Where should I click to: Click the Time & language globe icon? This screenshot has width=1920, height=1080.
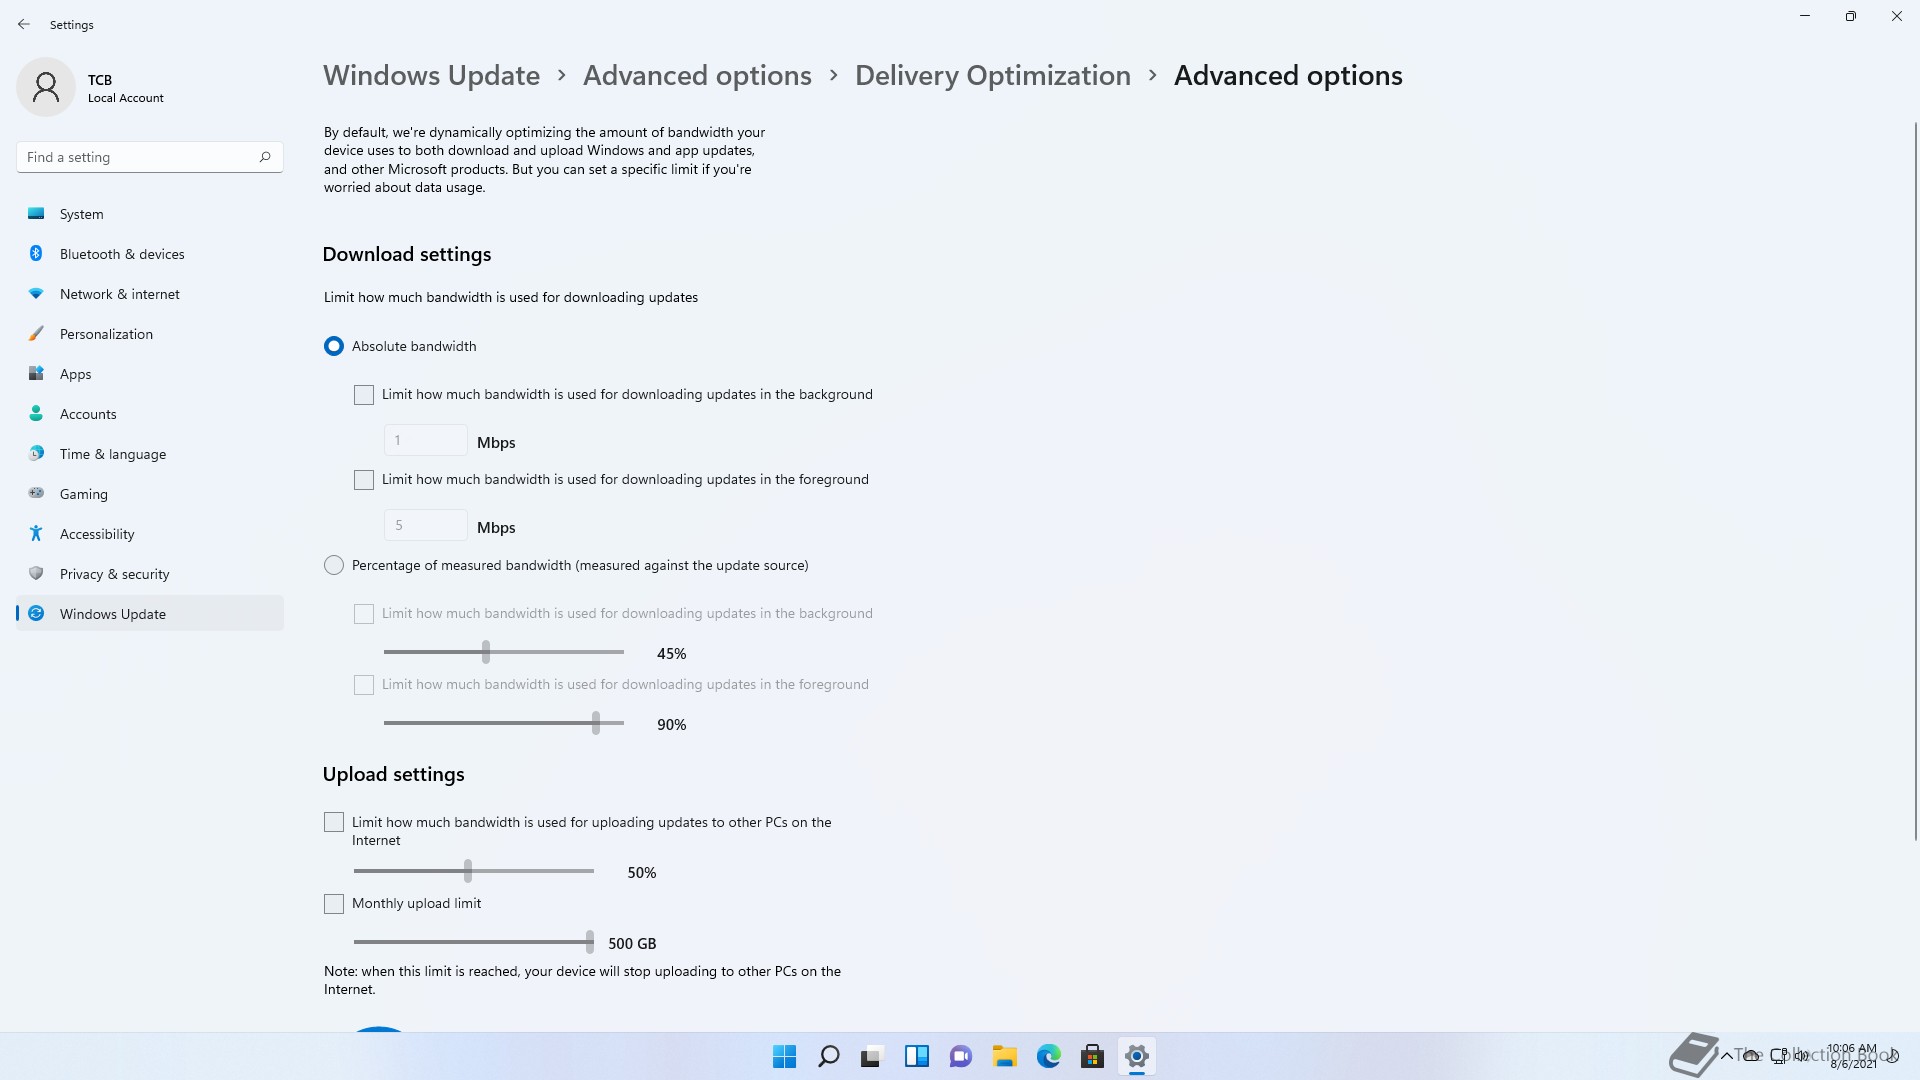click(36, 454)
